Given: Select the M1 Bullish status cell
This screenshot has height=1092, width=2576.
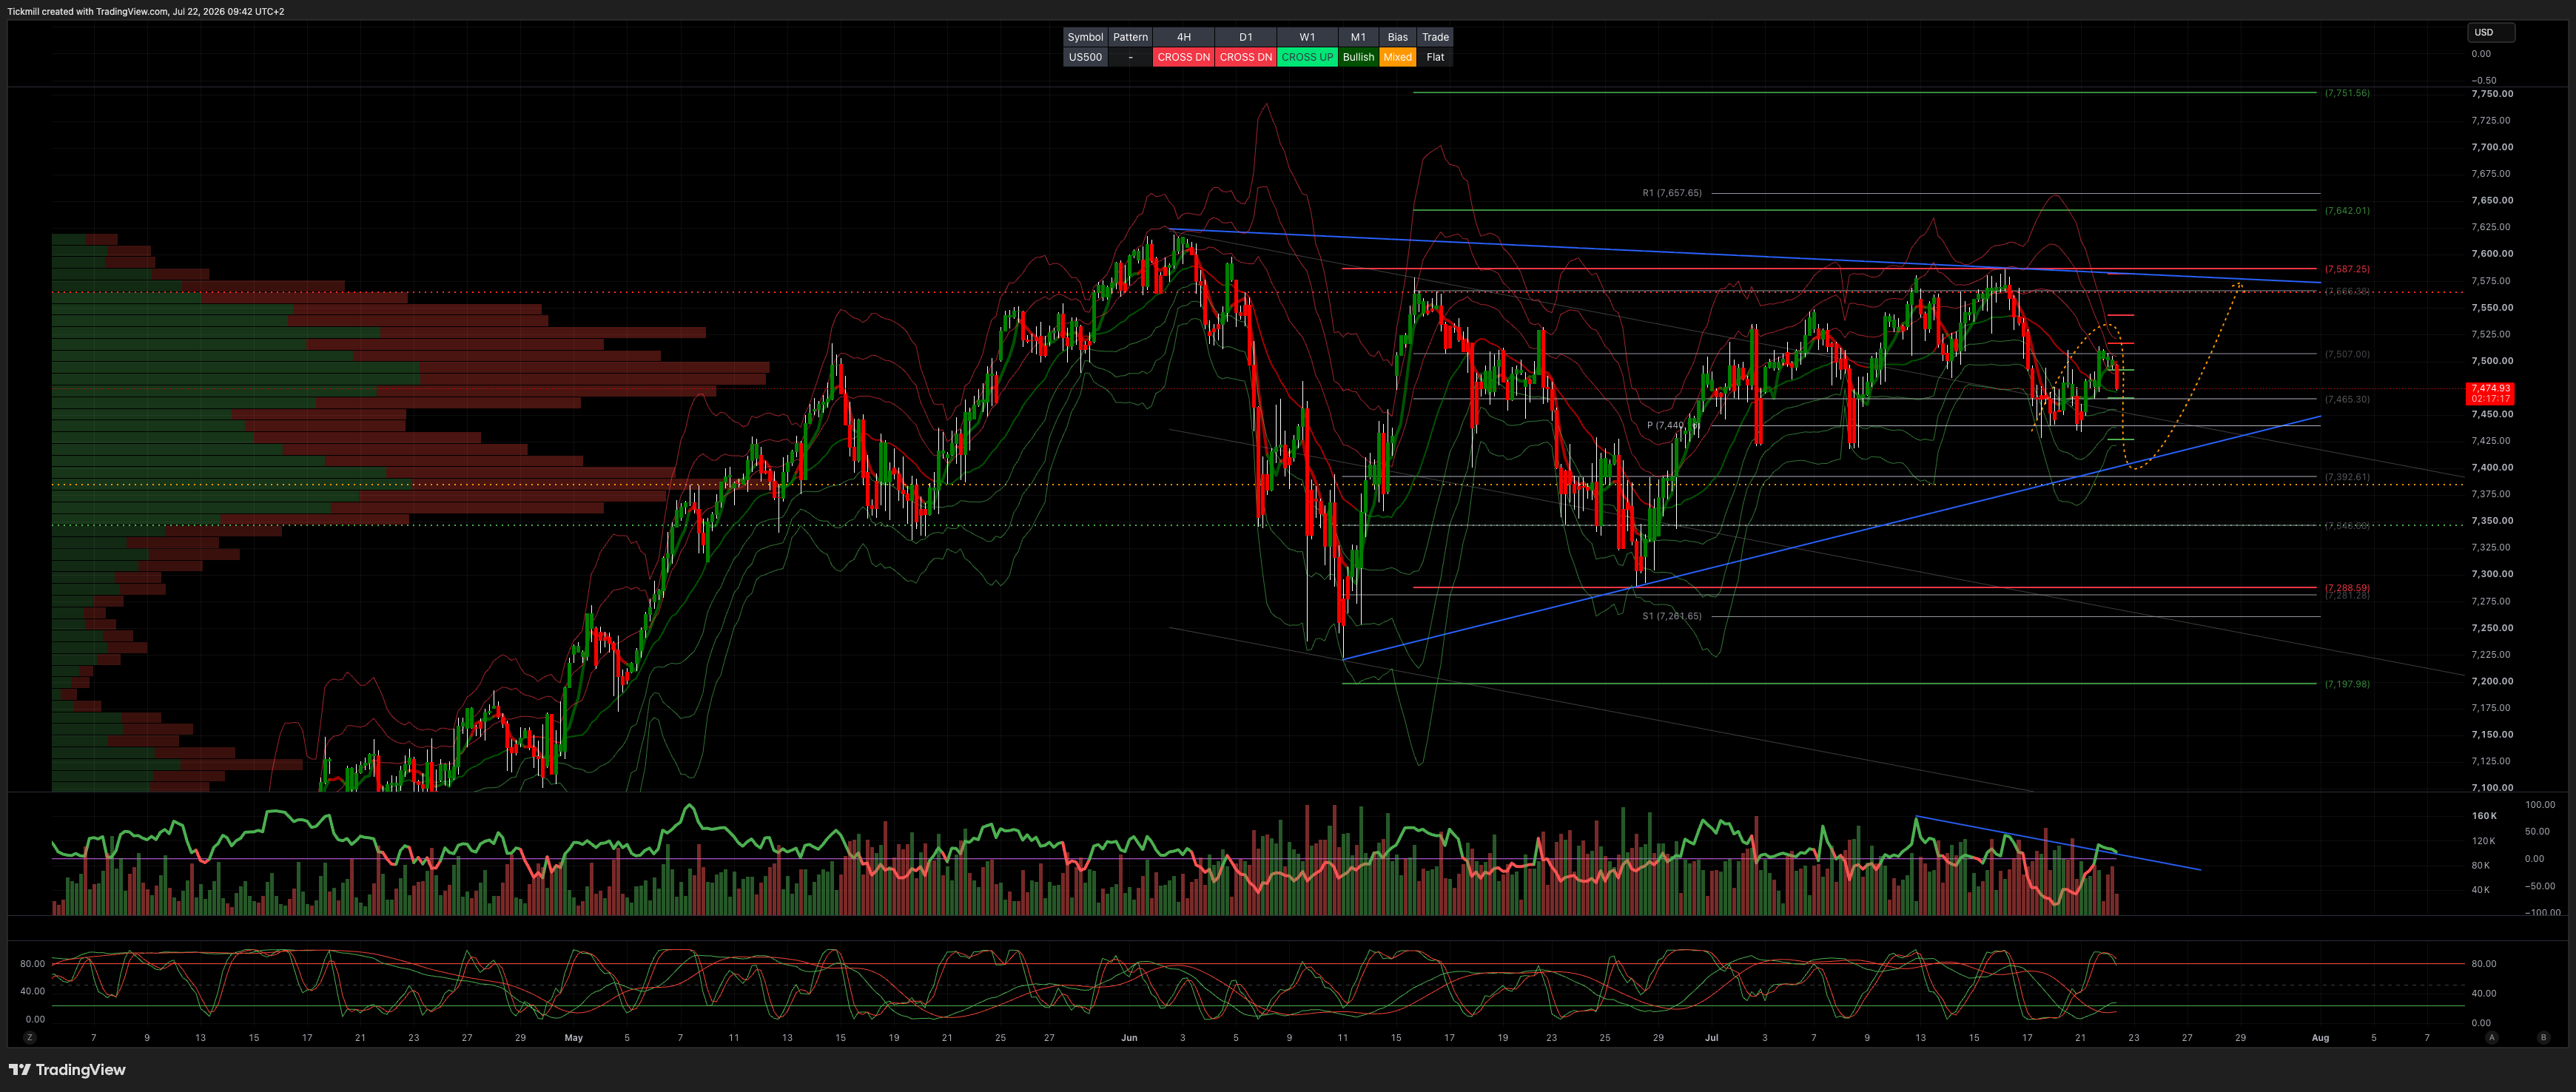Looking at the screenshot, I should tap(1358, 57).
